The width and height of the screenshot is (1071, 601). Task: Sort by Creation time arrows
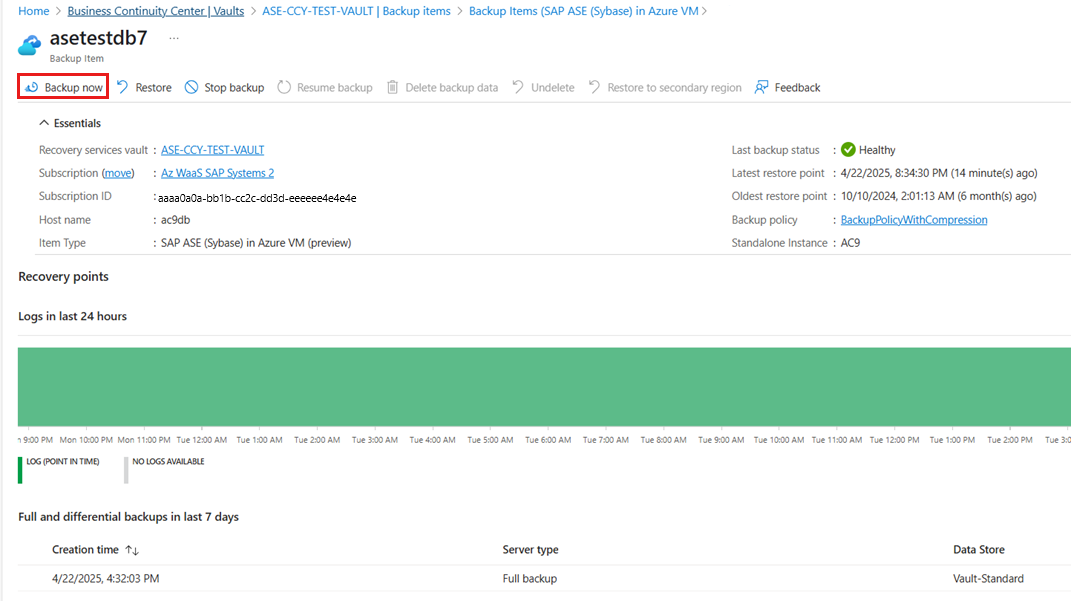pyautogui.click(x=132, y=550)
